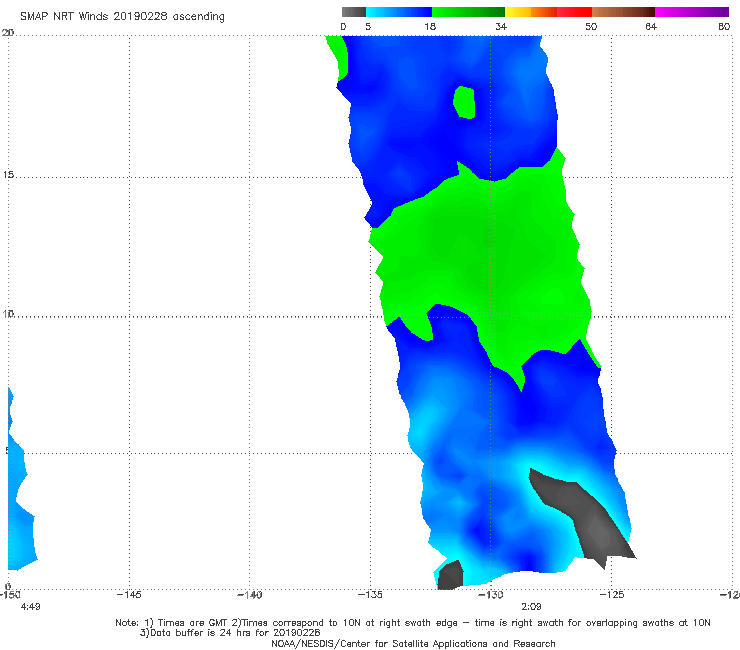Click the longitude label '-130'
Screen dimensions: 740x650
click(491, 595)
